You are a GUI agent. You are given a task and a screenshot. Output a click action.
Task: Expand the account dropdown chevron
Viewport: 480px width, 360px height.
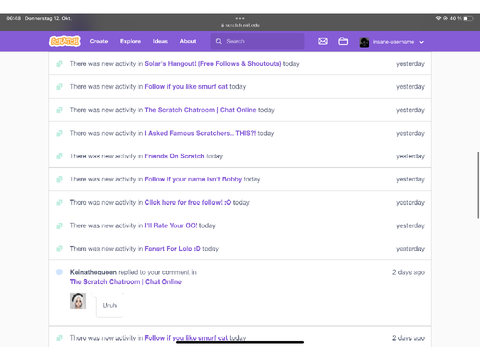tap(421, 42)
